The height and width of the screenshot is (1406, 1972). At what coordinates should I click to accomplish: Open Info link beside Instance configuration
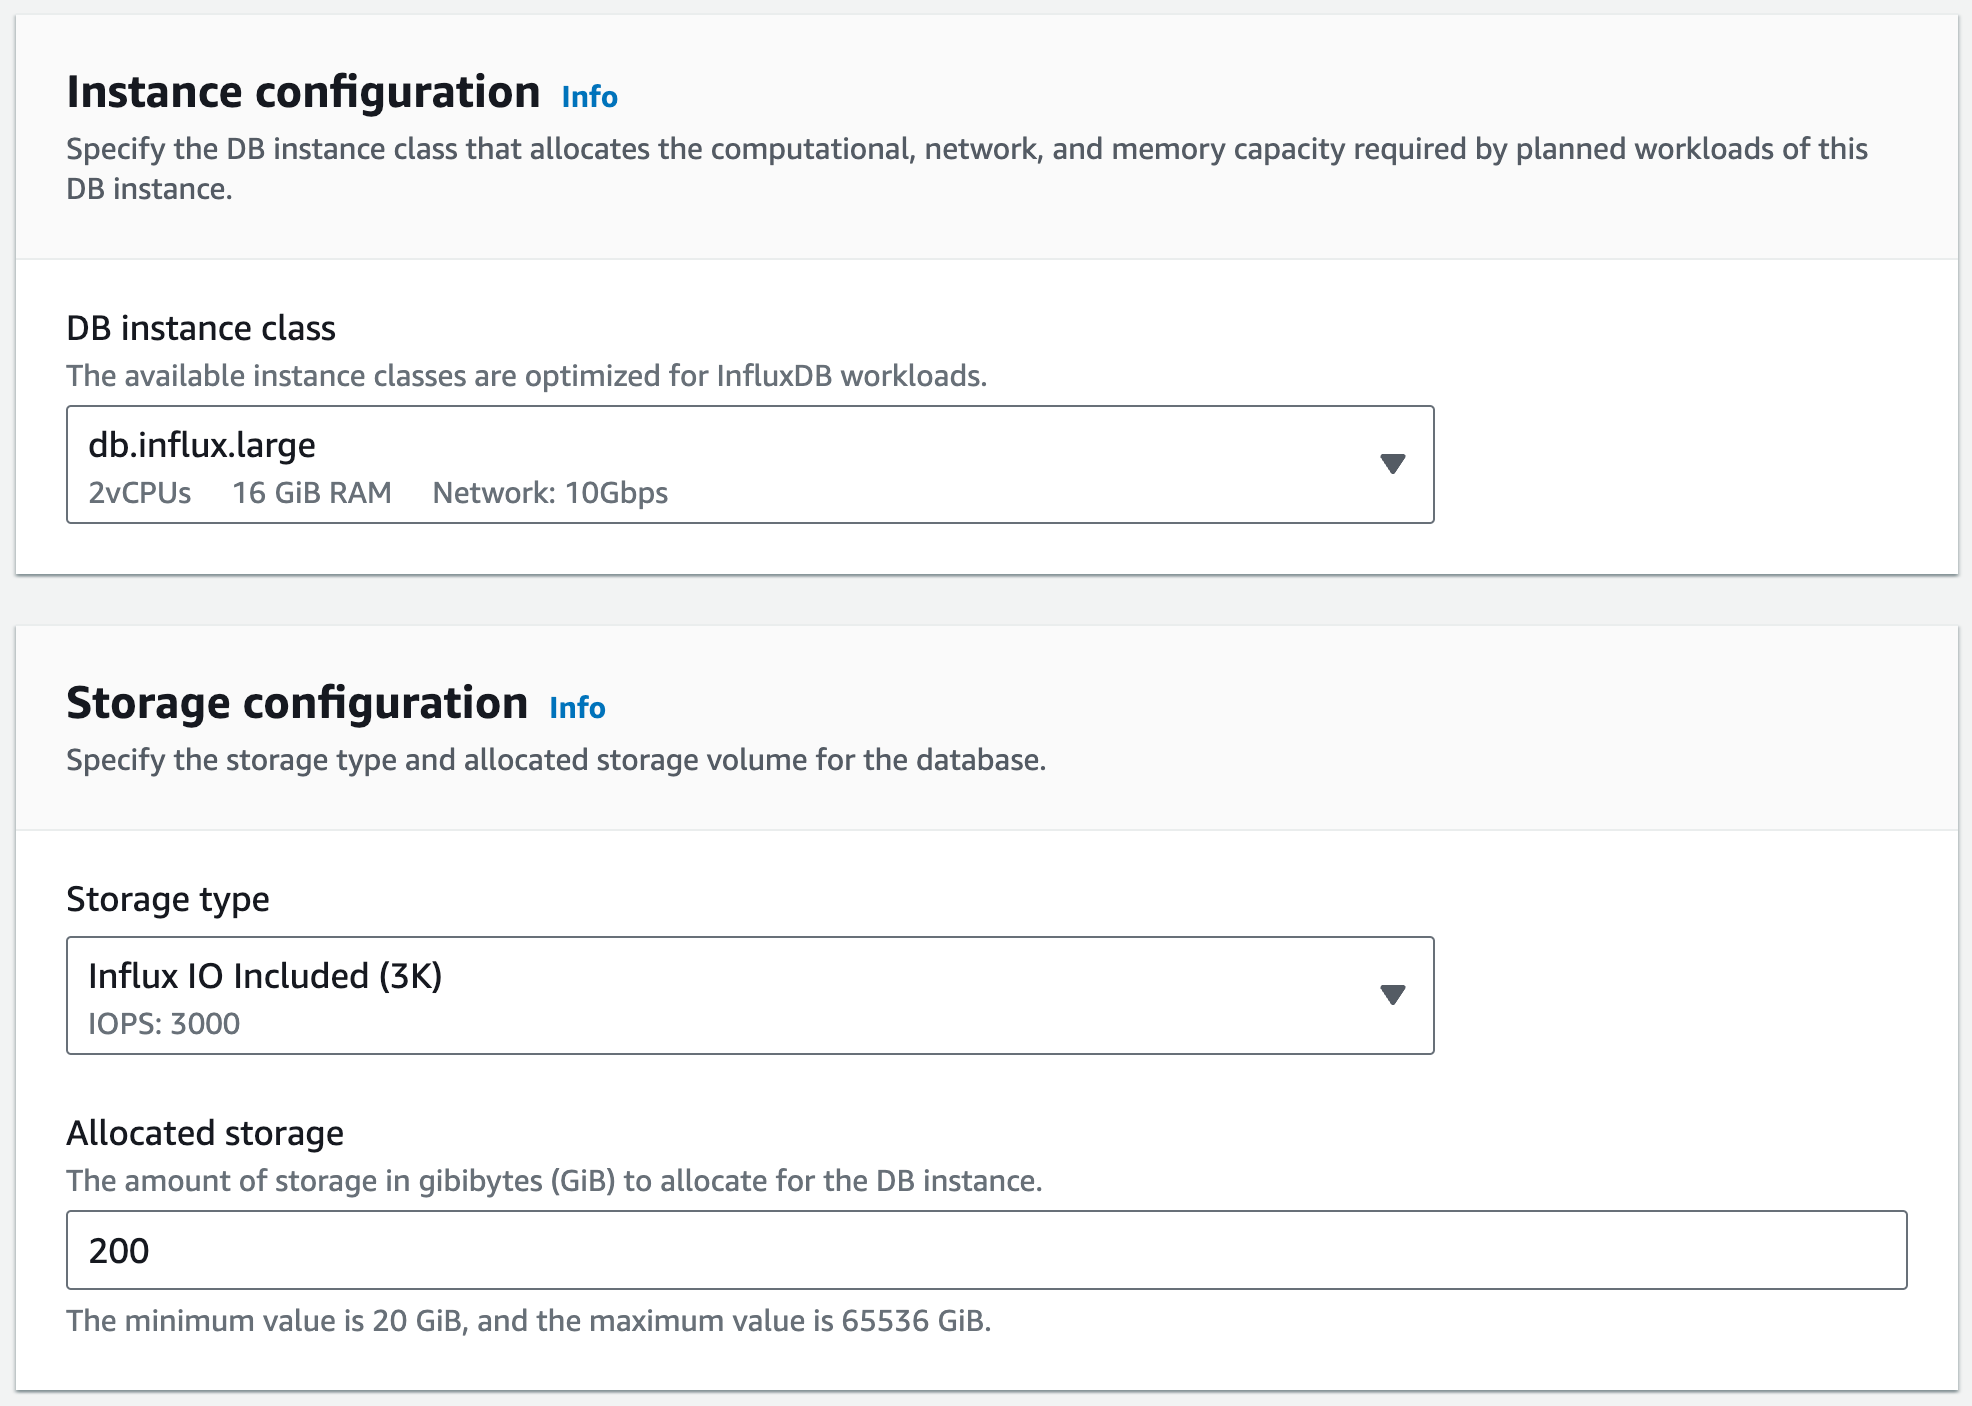pyautogui.click(x=589, y=97)
